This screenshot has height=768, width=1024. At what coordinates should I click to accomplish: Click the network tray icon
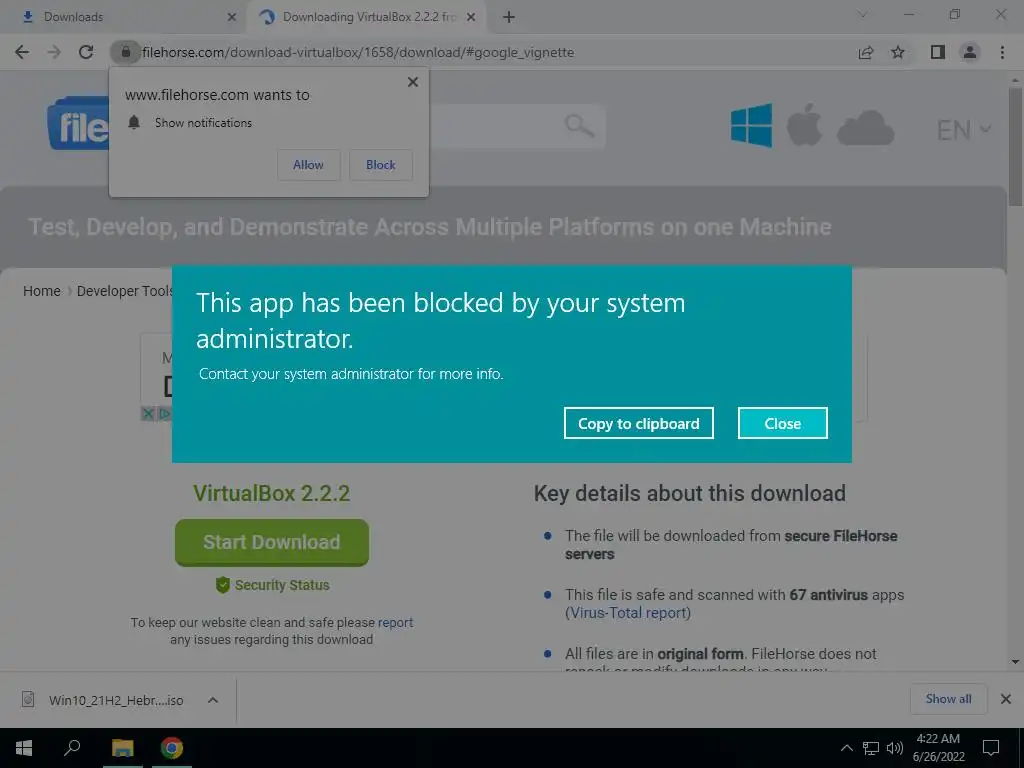click(x=871, y=748)
